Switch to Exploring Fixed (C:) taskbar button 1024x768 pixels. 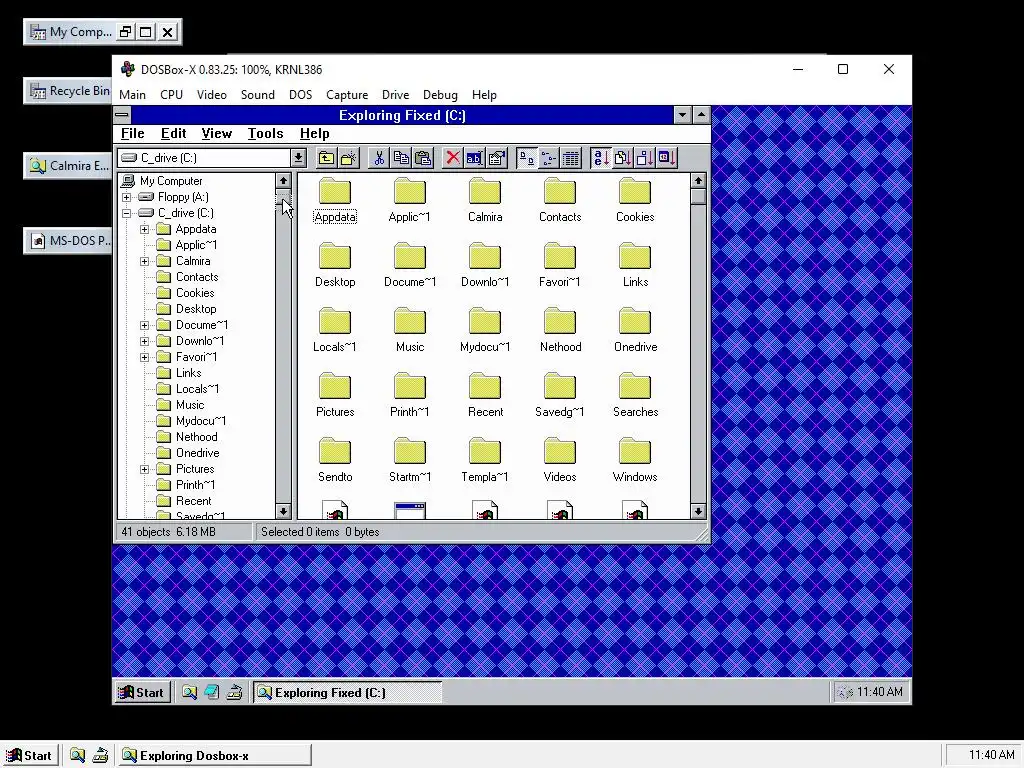pos(347,692)
